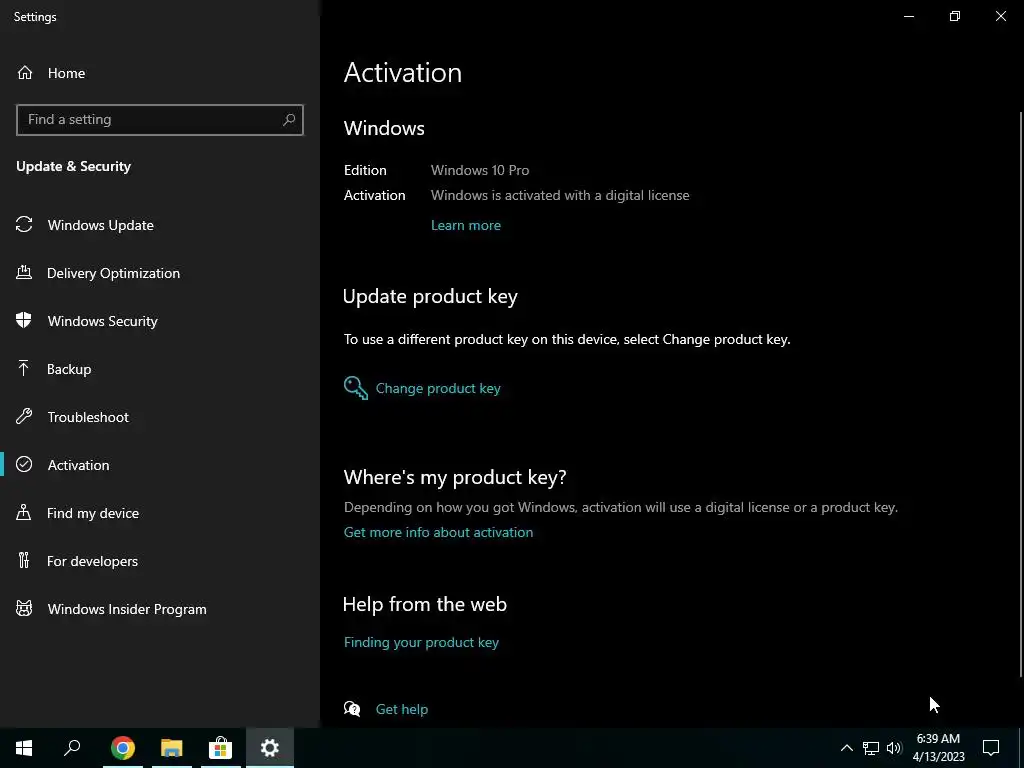The image size is (1024, 768).
Task: Click the Windows Security shield icon
Action: (x=24, y=321)
